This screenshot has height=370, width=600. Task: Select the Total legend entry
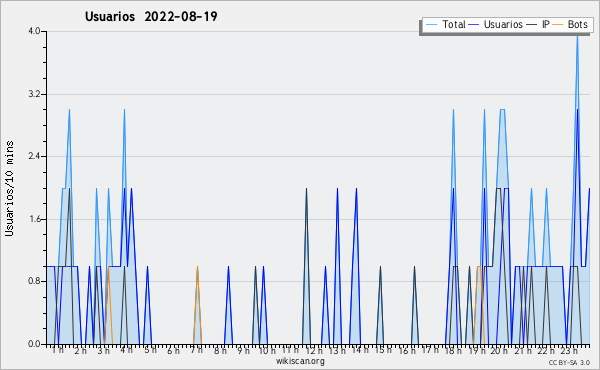[445, 24]
